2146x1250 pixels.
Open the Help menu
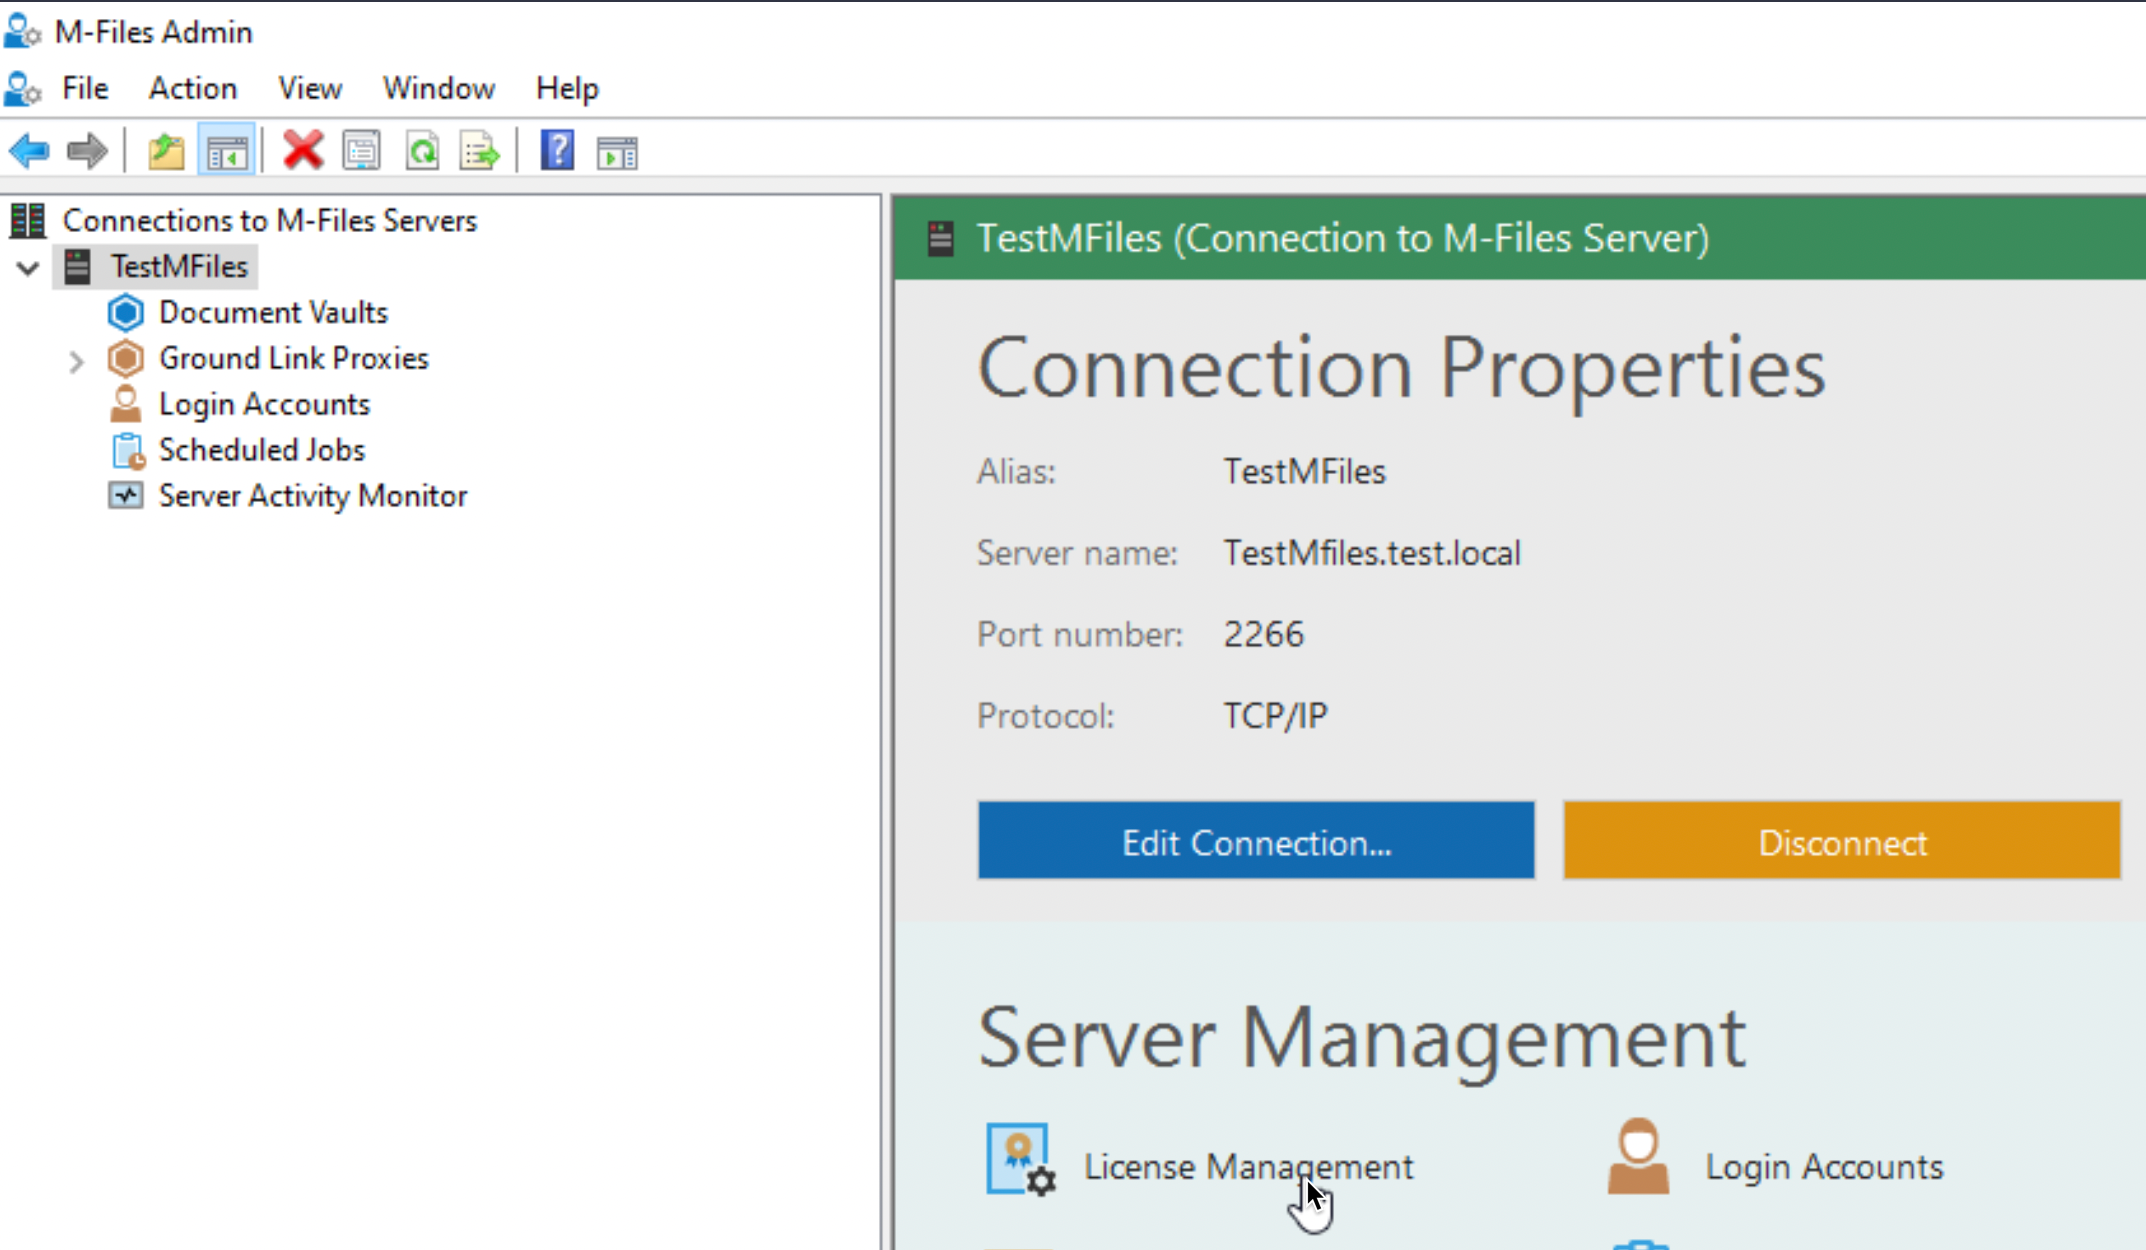pos(567,89)
